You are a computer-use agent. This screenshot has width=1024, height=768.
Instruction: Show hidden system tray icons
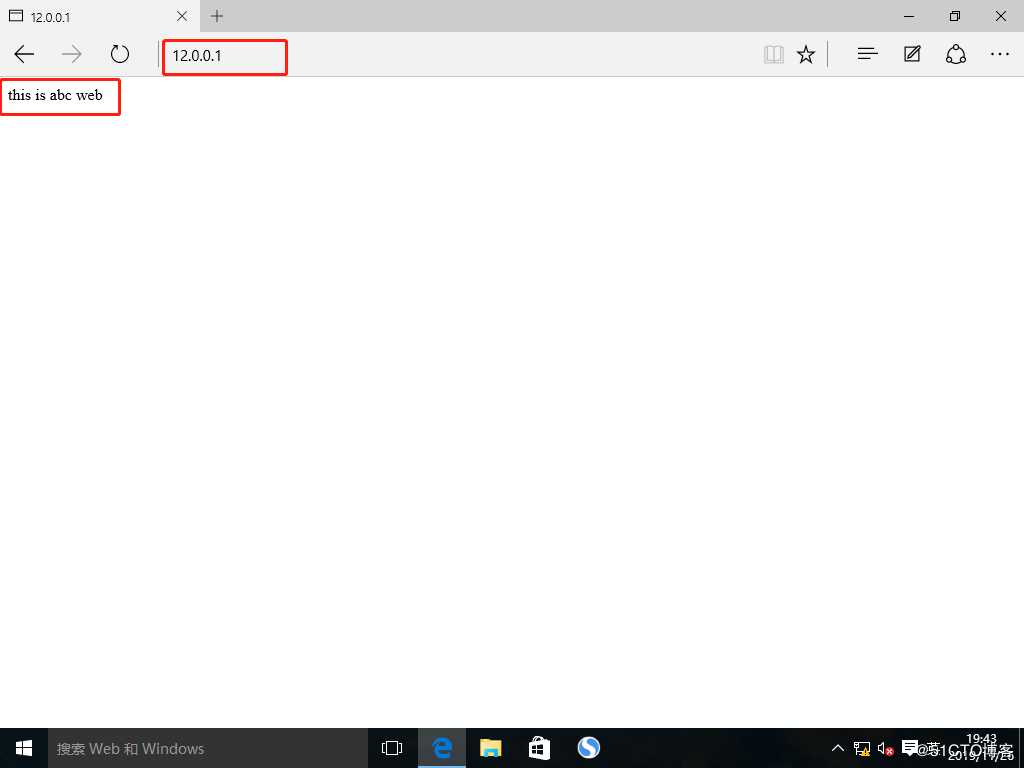click(837, 748)
